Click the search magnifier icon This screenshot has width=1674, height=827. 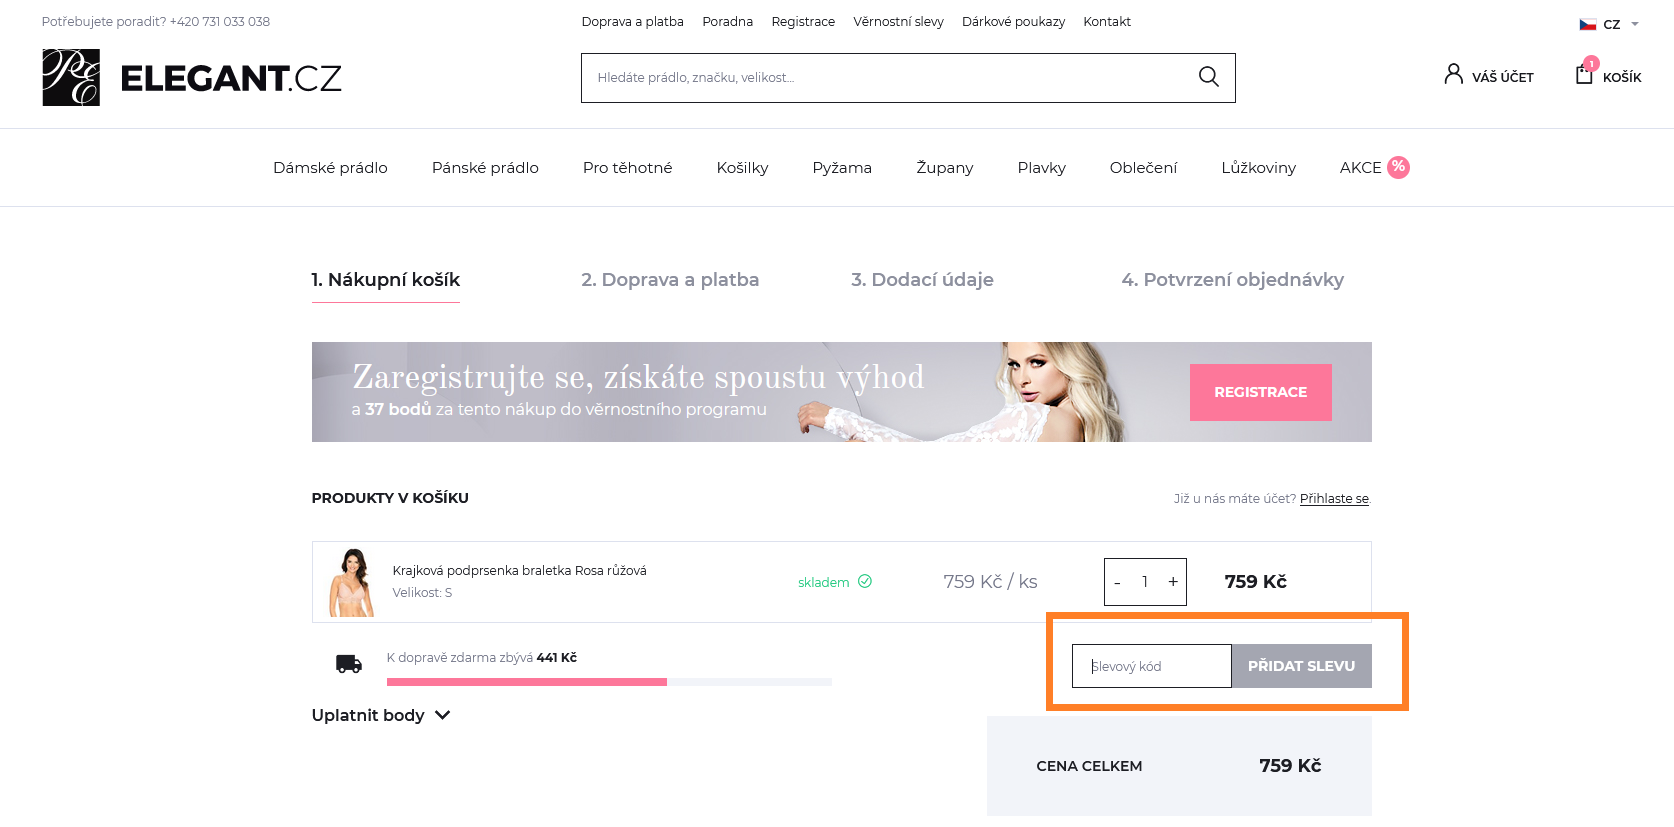[1208, 77]
